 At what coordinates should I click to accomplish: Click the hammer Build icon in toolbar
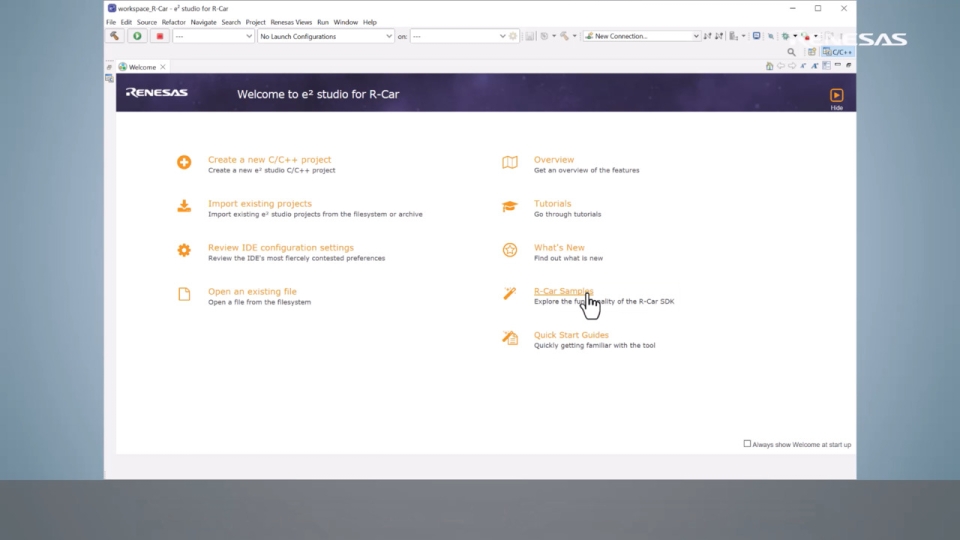[x=116, y=36]
